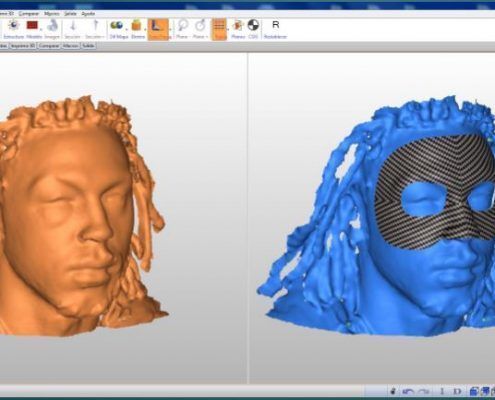
Task: Switch to the Salida tab below toolbar
Action: [x=88, y=46]
